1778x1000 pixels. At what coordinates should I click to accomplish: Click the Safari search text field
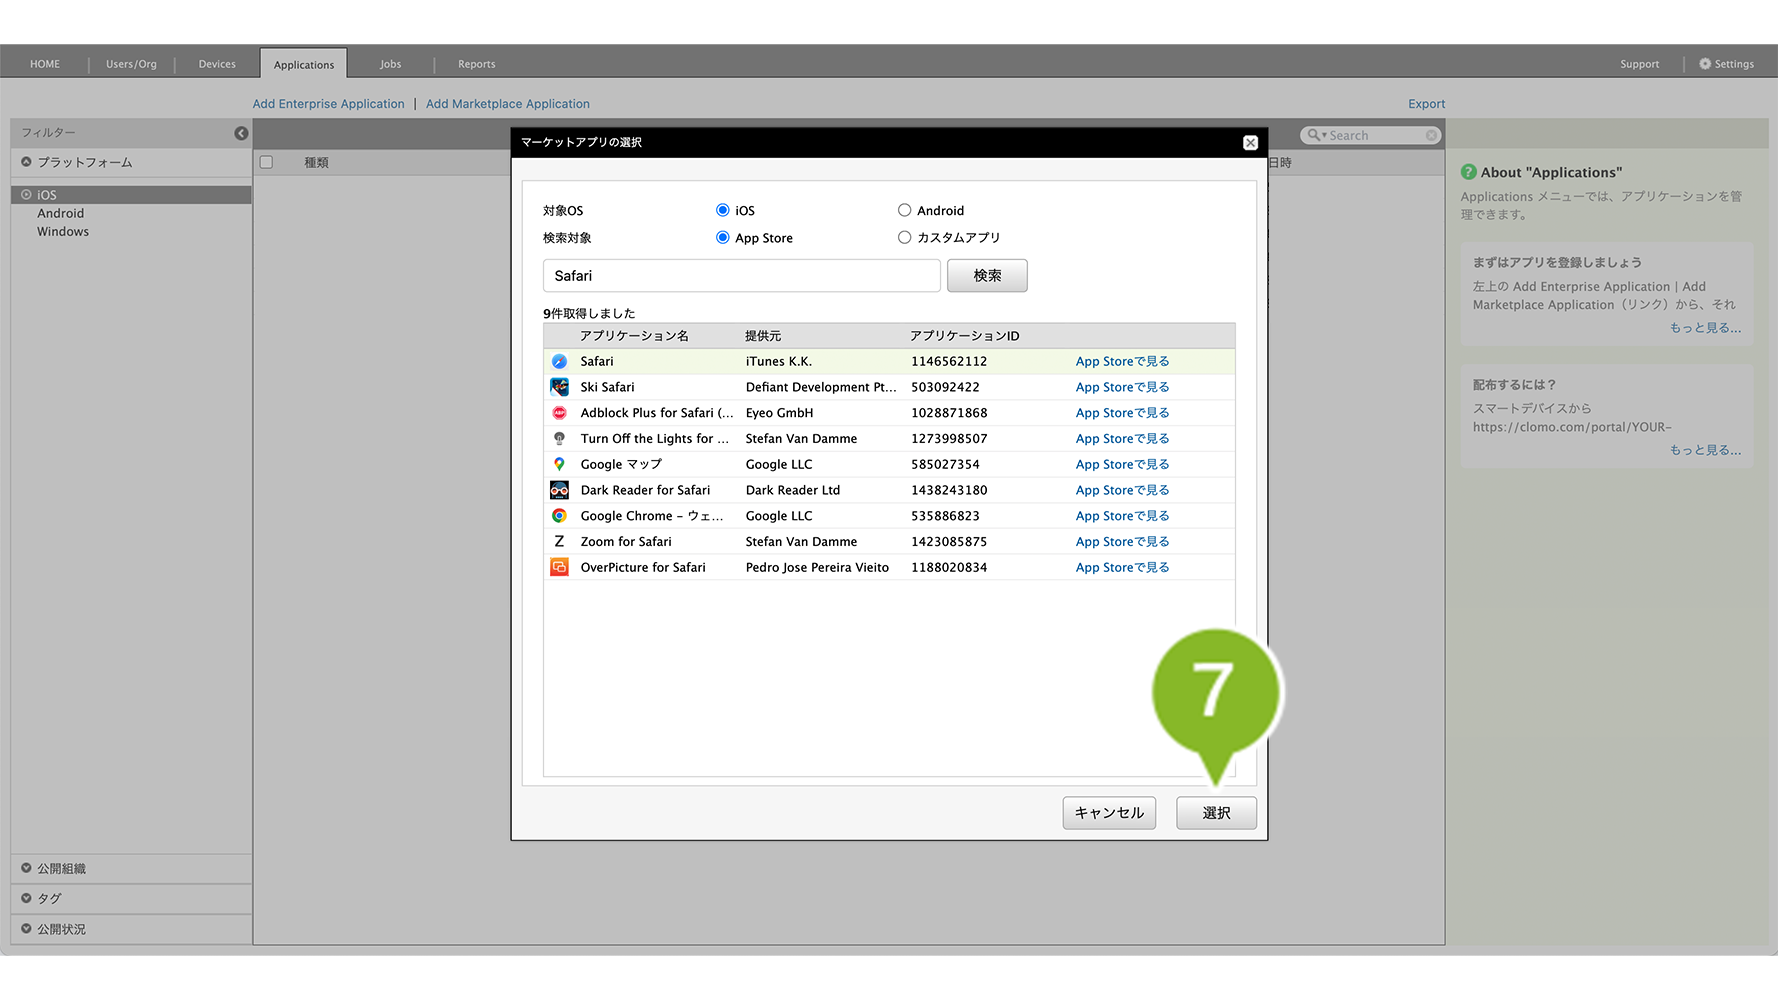point(741,276)
